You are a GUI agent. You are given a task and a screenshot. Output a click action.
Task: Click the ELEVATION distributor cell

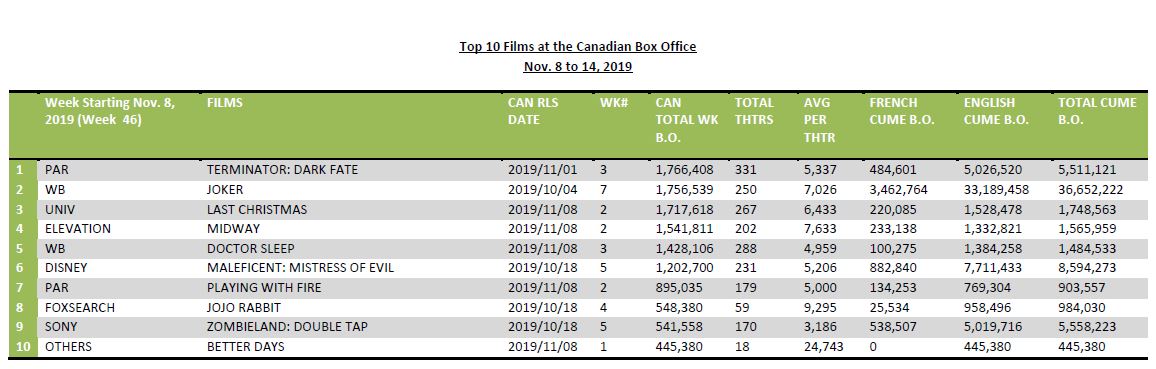pos(77,229)
